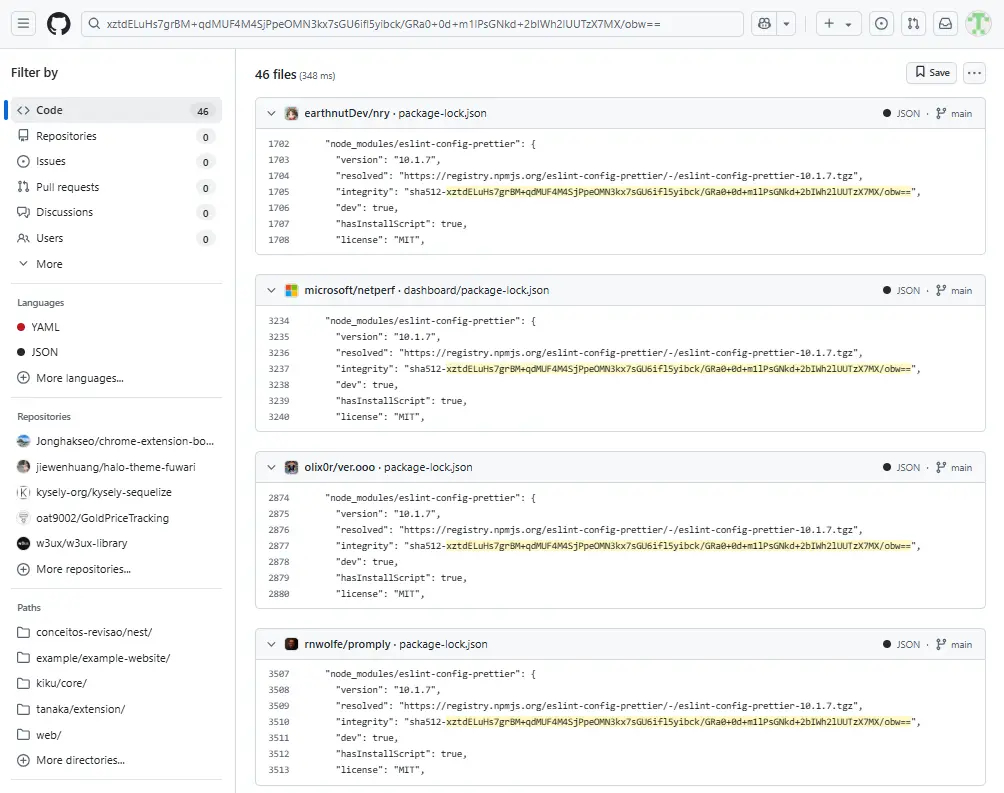Save this search with Save button
1004x793 pixels.
[931, 73]
